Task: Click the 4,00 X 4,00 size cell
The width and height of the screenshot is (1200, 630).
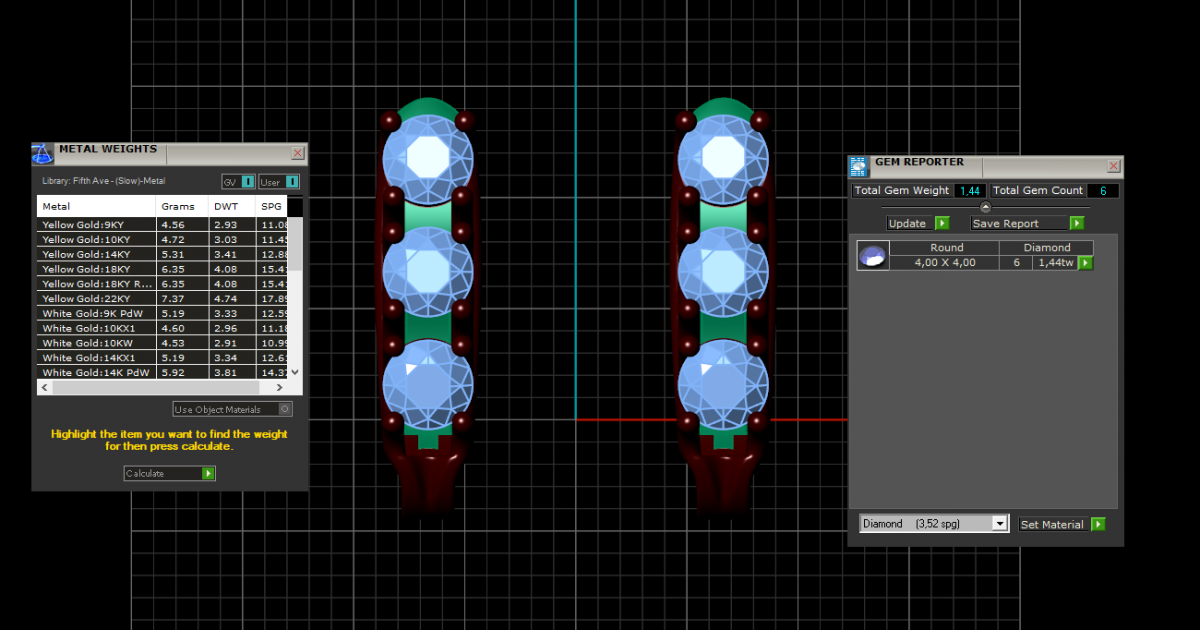Action: pyautogui.click(x=946, y=263)
